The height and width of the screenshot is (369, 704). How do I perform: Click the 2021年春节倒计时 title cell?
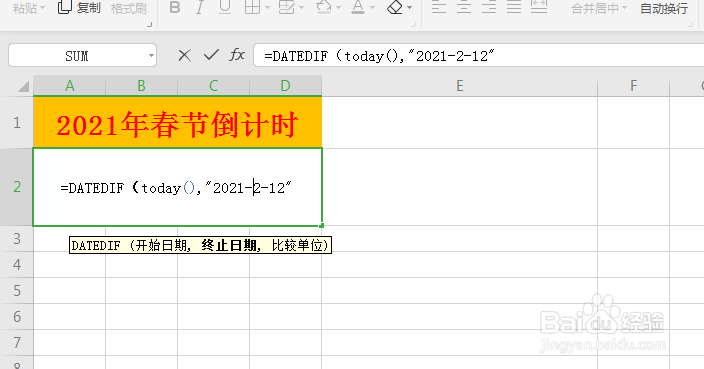(177, 123)
